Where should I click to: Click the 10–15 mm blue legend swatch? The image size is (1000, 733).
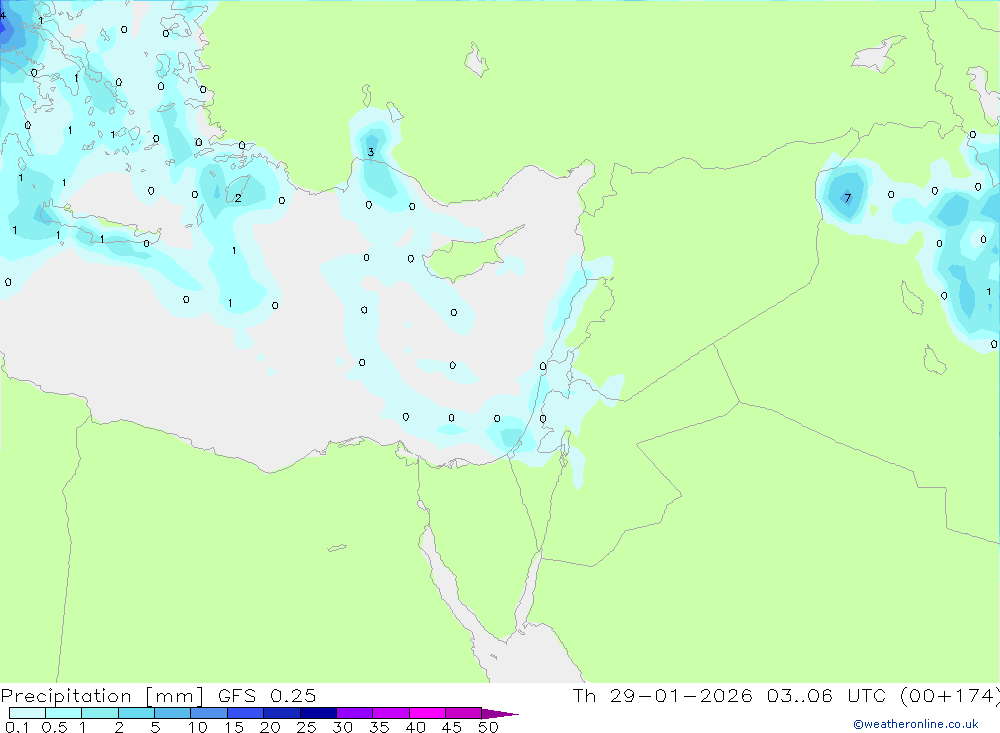(x=209, y=713)
